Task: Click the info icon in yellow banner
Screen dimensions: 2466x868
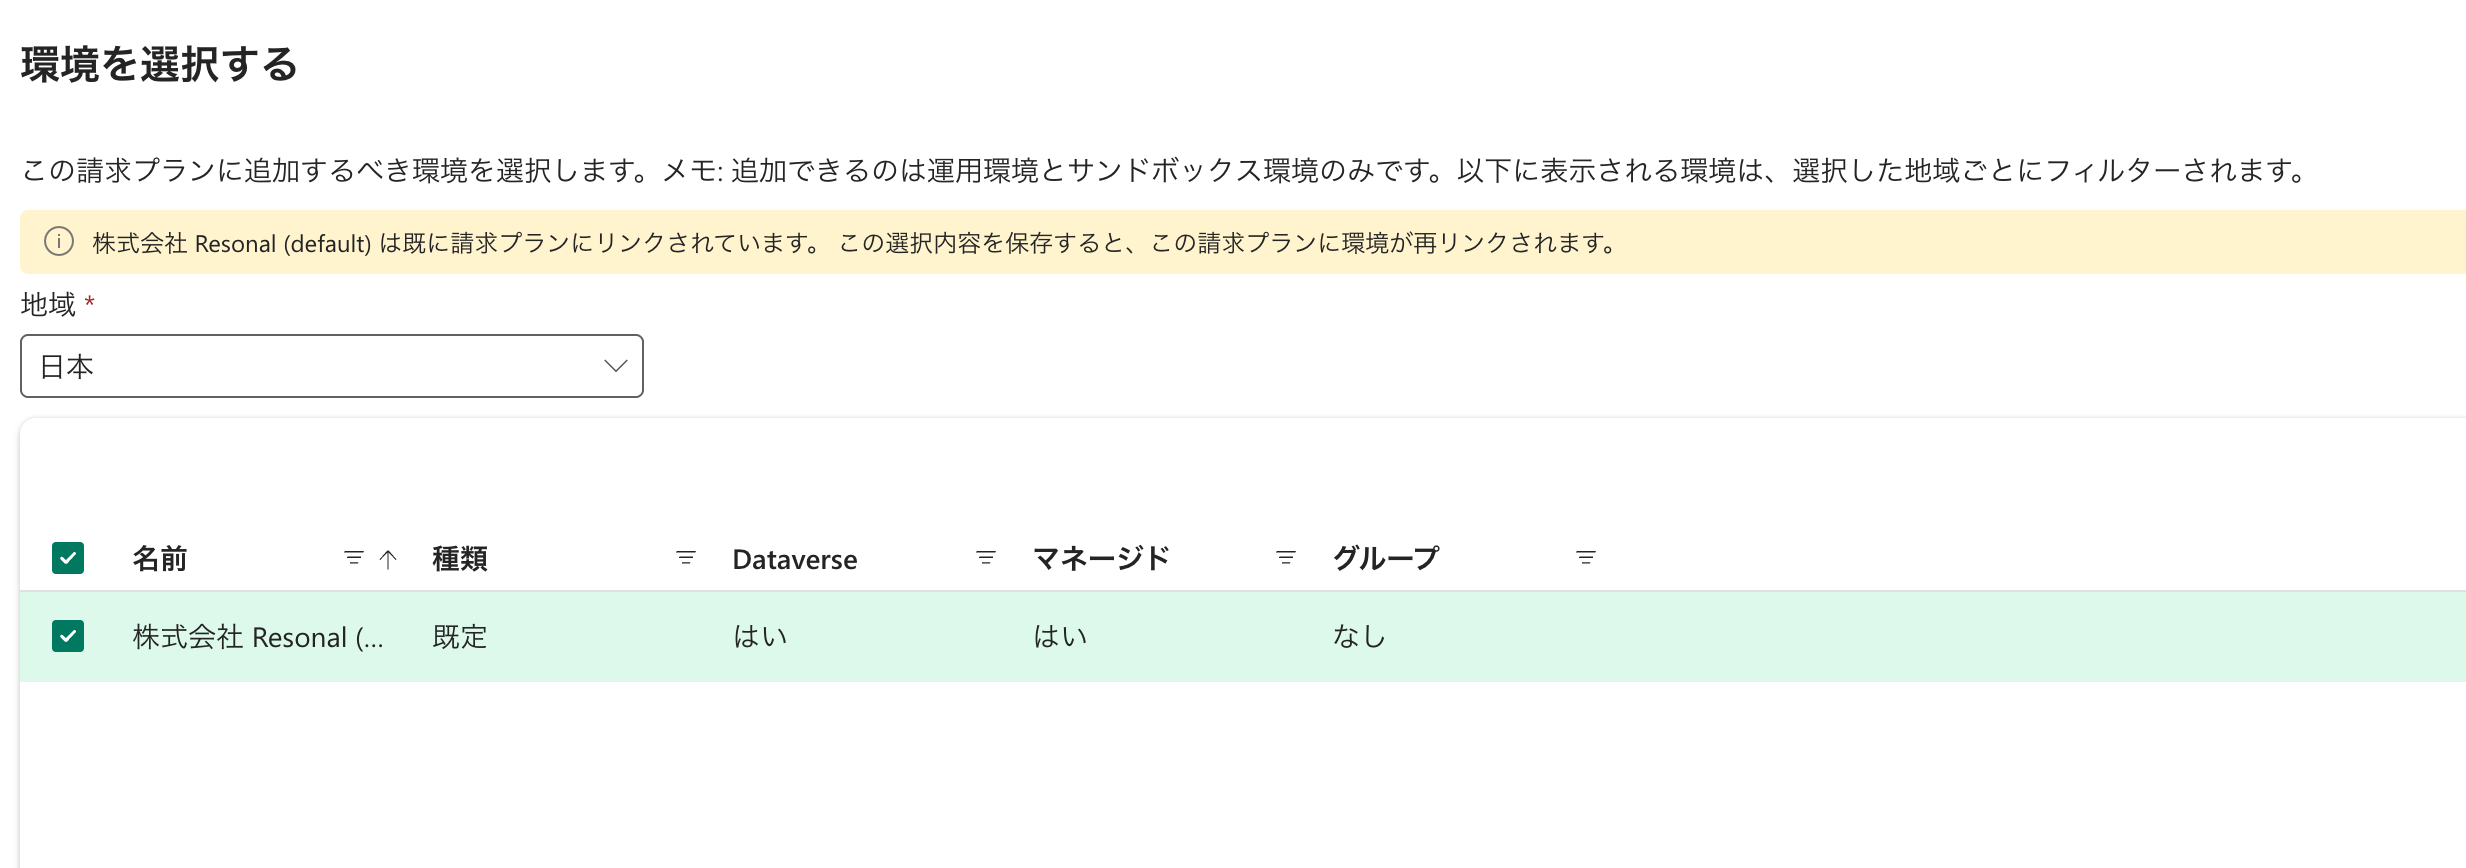Action: (59, 242)
